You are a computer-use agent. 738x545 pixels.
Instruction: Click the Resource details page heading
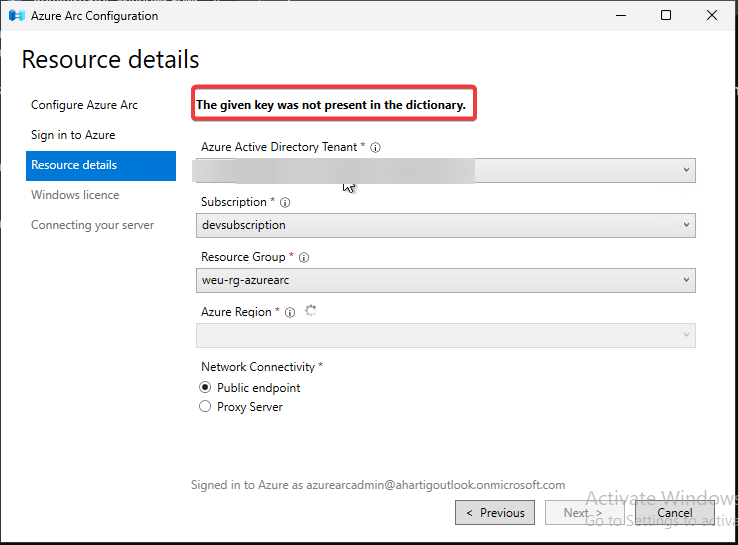(x=111, y=60)
